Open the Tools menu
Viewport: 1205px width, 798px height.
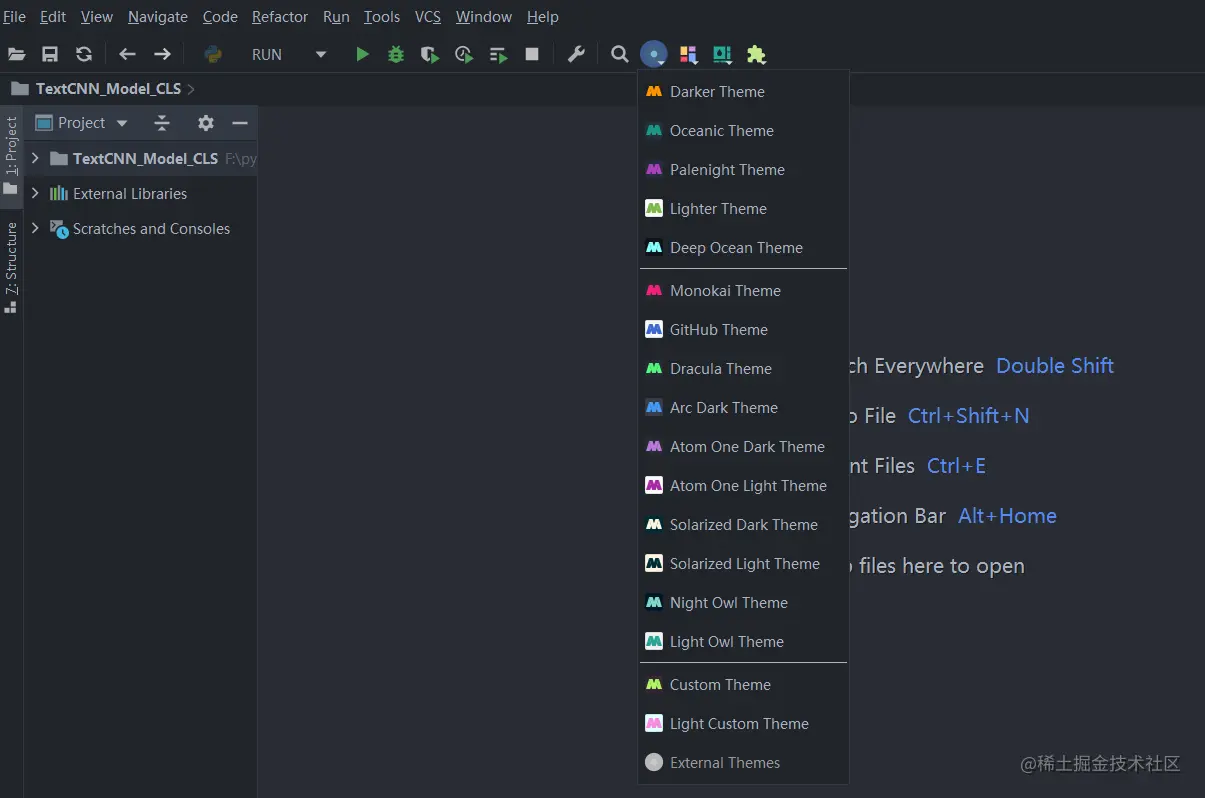pos(382,17)
